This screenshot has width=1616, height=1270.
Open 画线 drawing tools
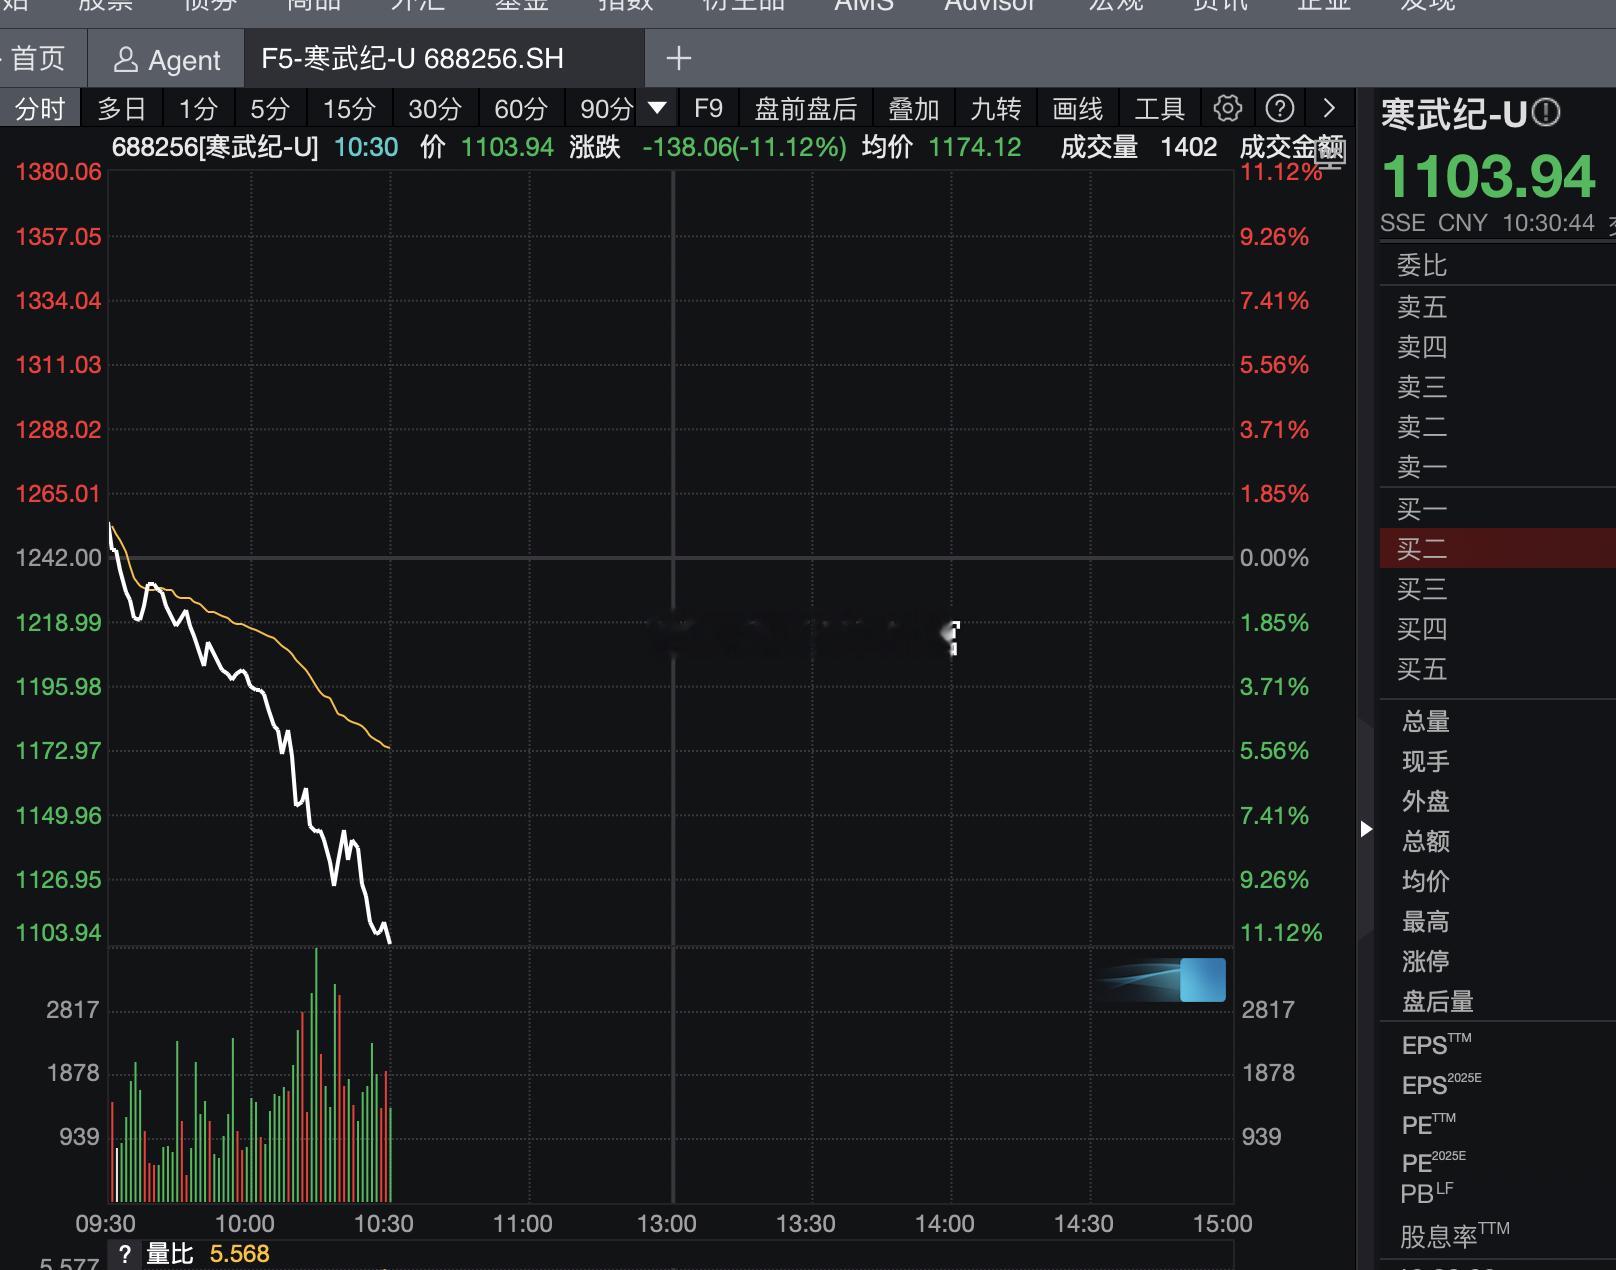pyautogui.click(x=1077, y=108)
